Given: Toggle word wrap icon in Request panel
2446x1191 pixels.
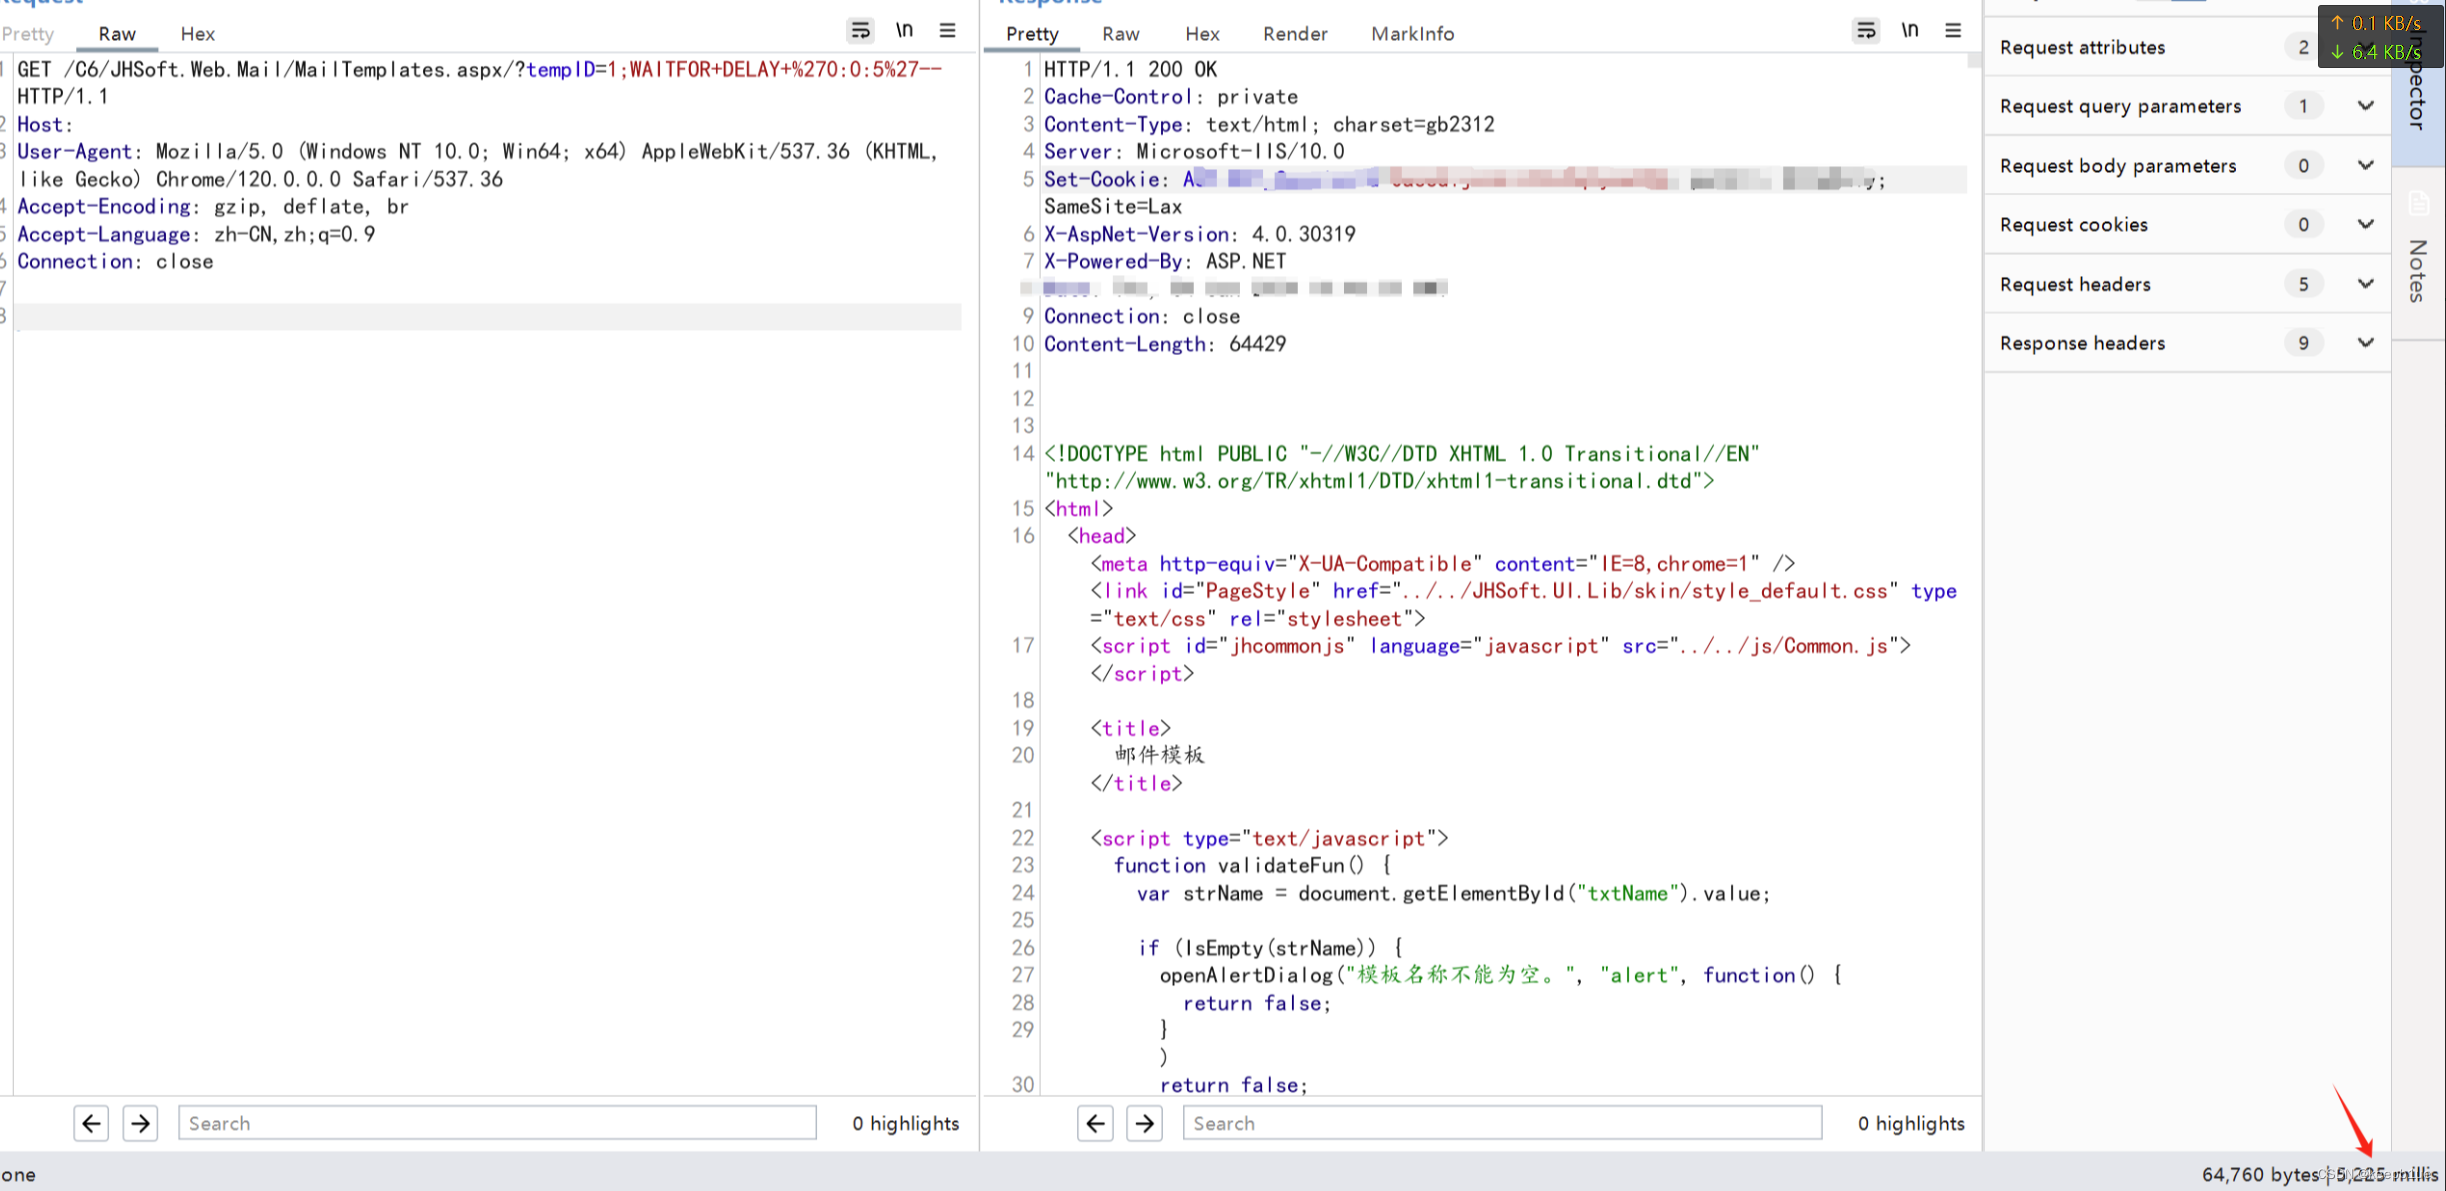Looking at the screenshot, I should point(860,31).
